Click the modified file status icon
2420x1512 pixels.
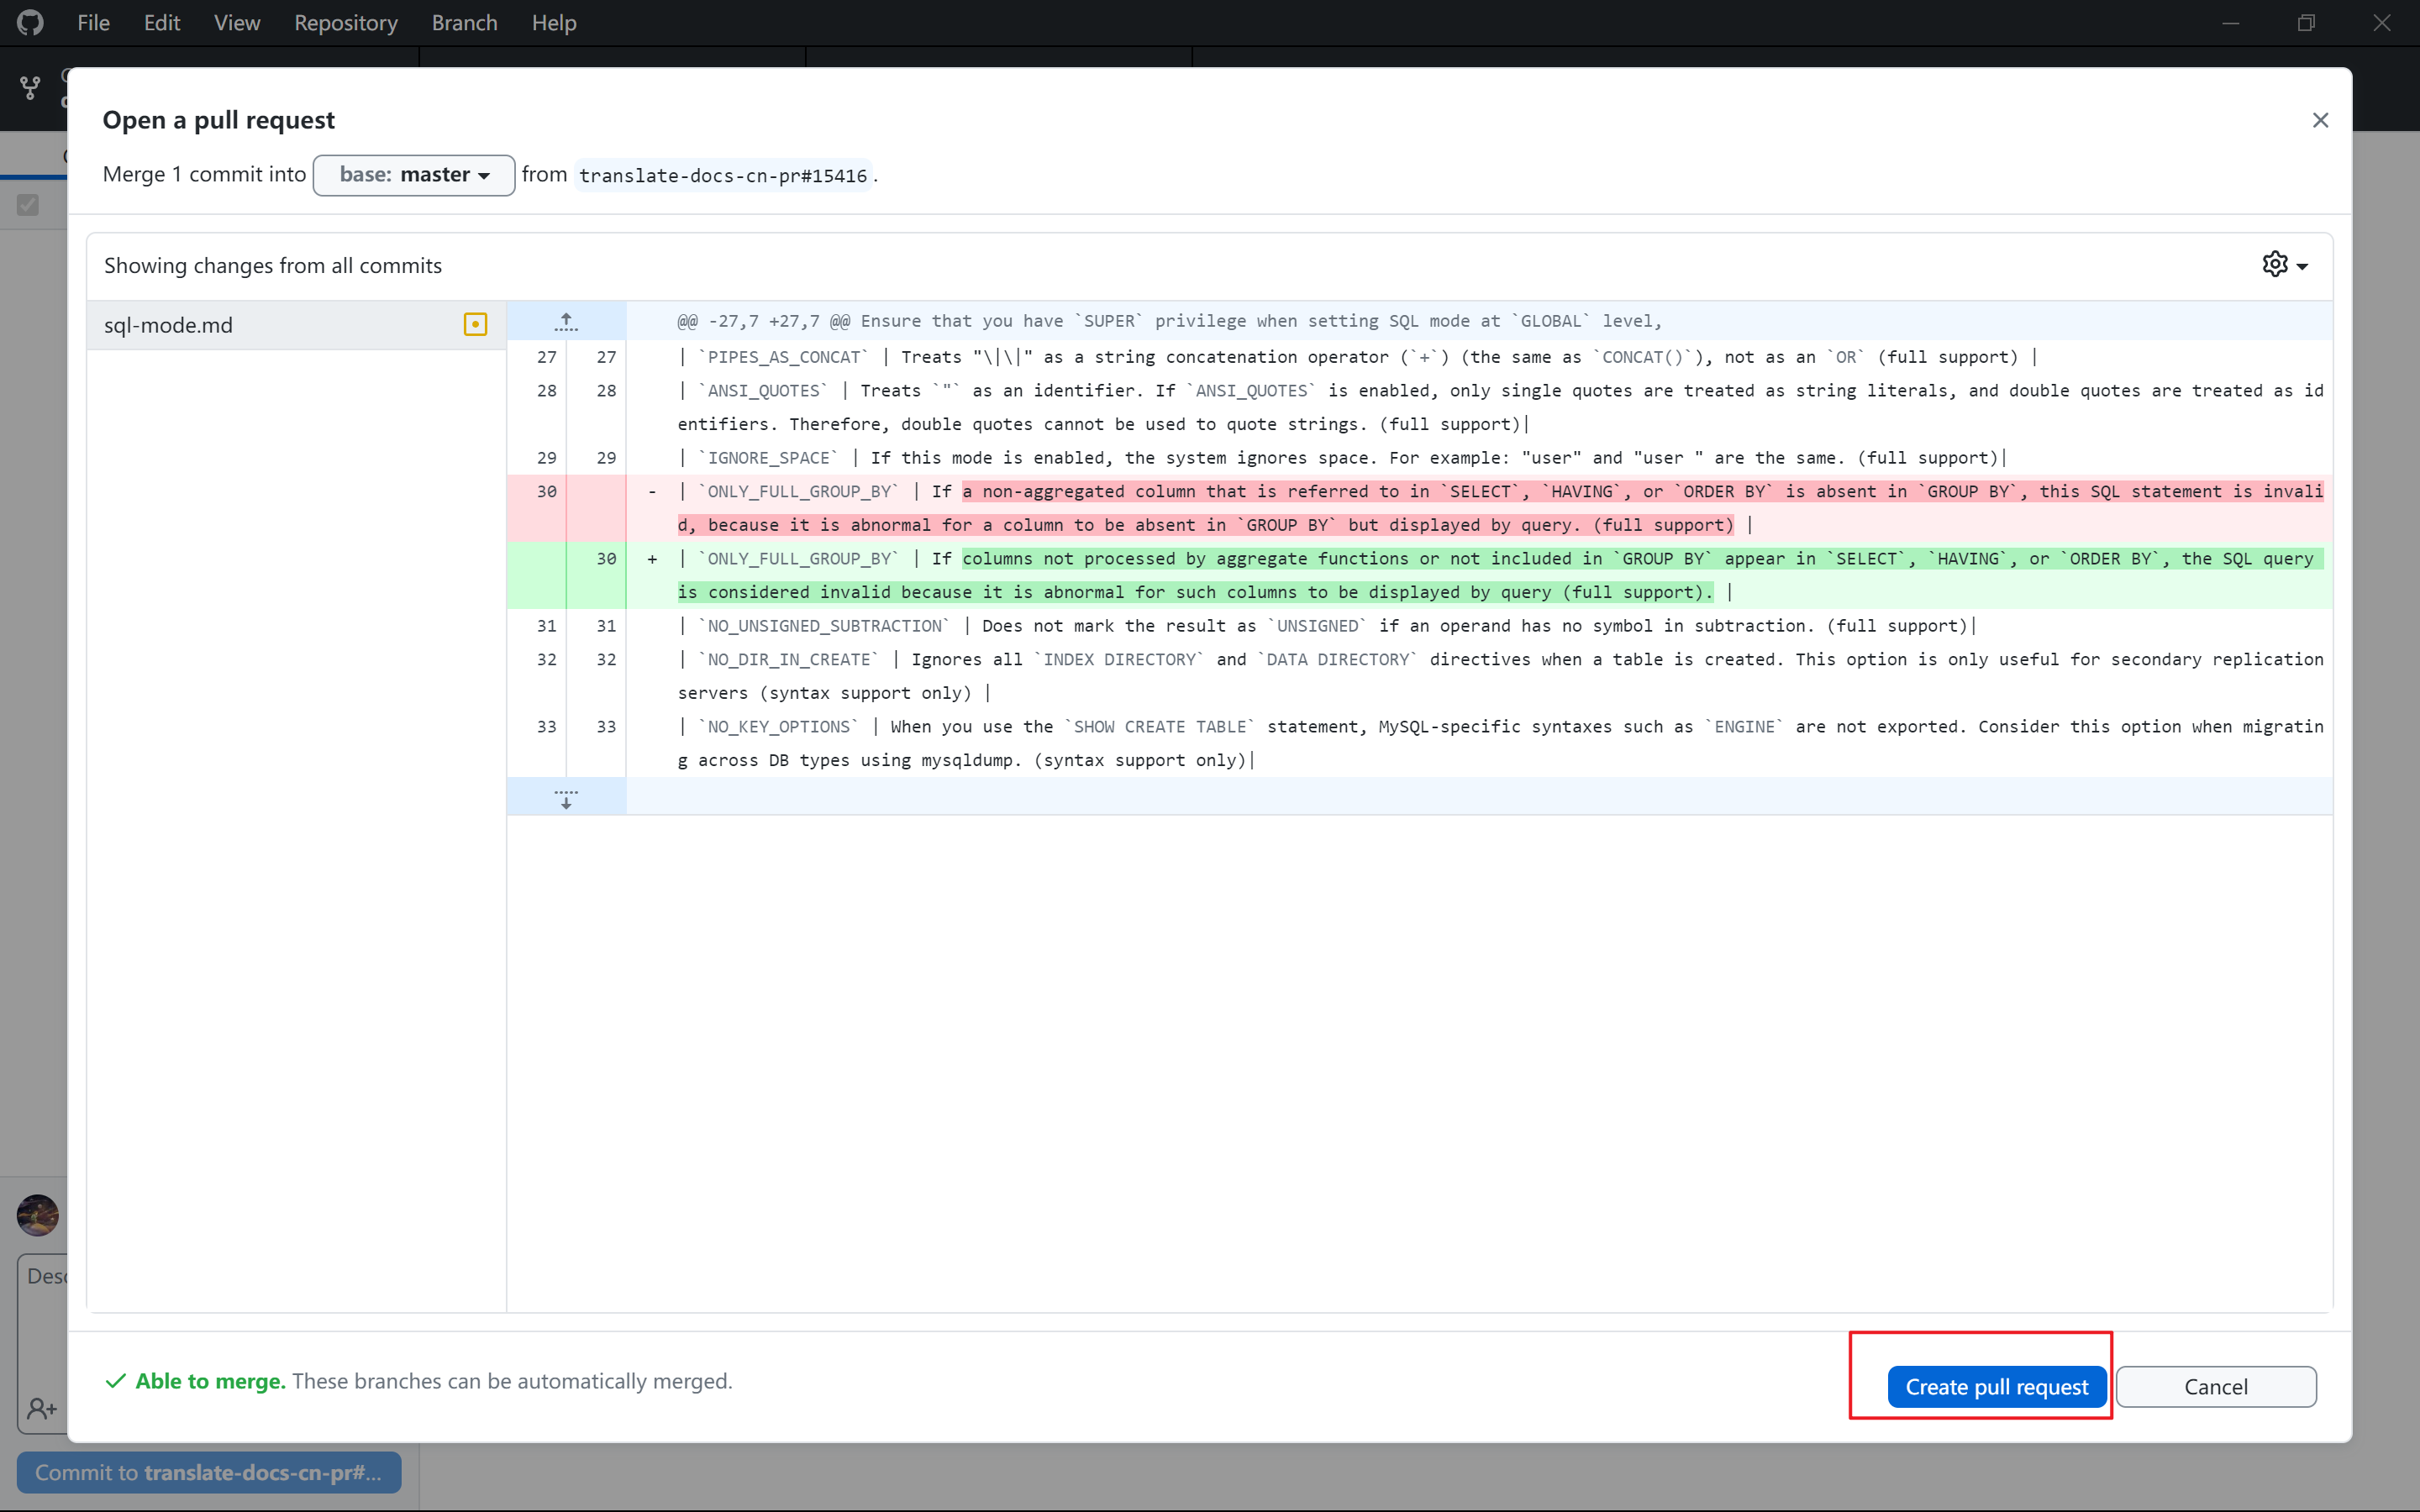(475, 324)
